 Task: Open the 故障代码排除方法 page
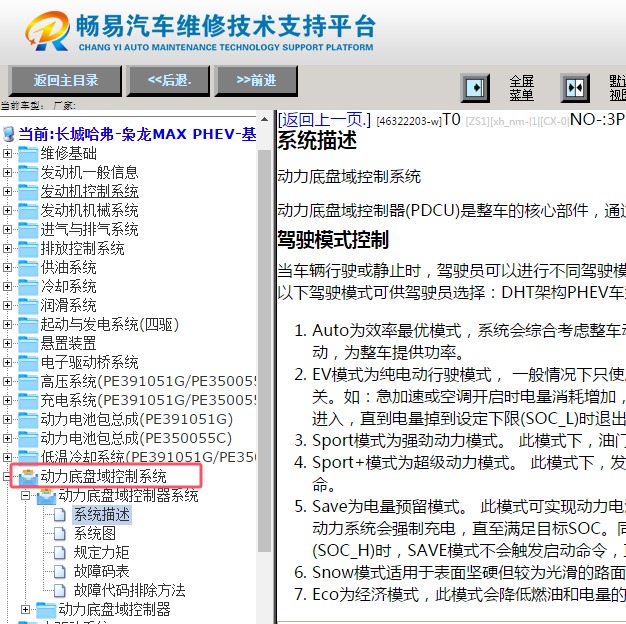(129, 590)
